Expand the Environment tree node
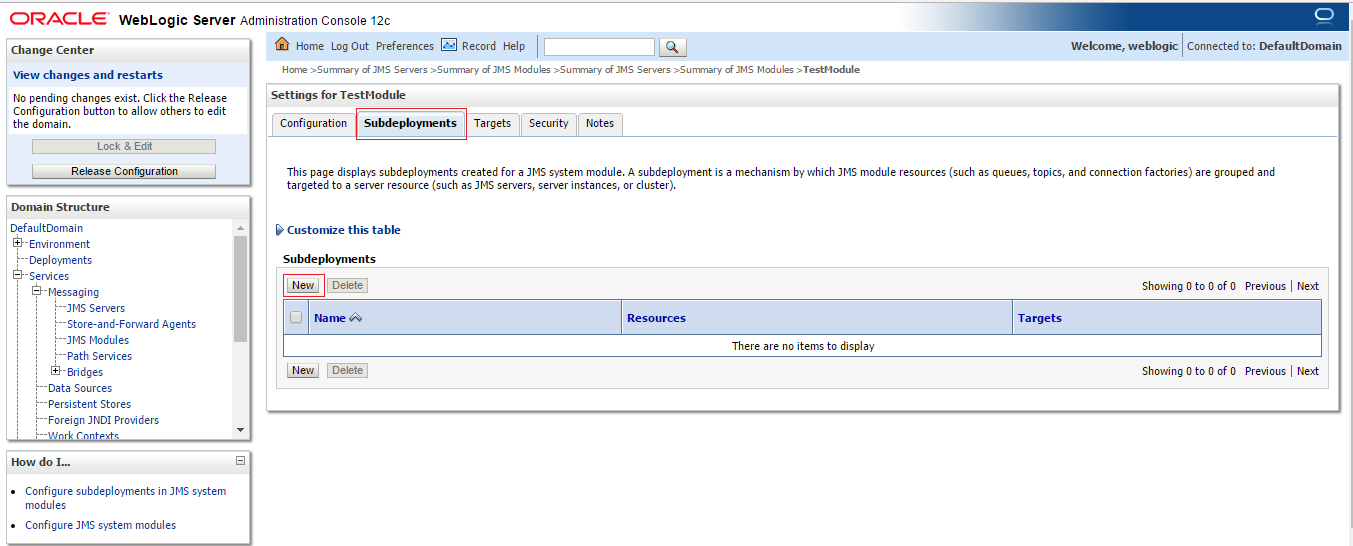 point(18,243)
